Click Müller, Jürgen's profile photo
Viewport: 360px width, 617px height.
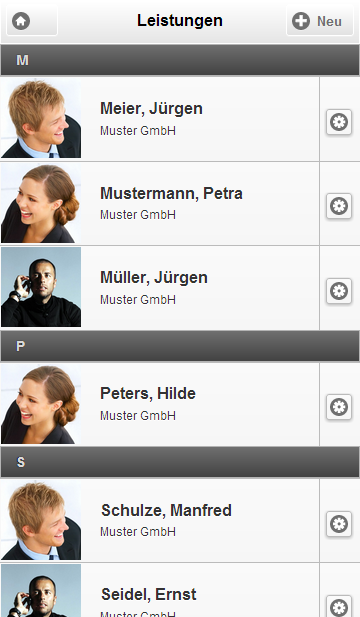(x=41, y=287)
